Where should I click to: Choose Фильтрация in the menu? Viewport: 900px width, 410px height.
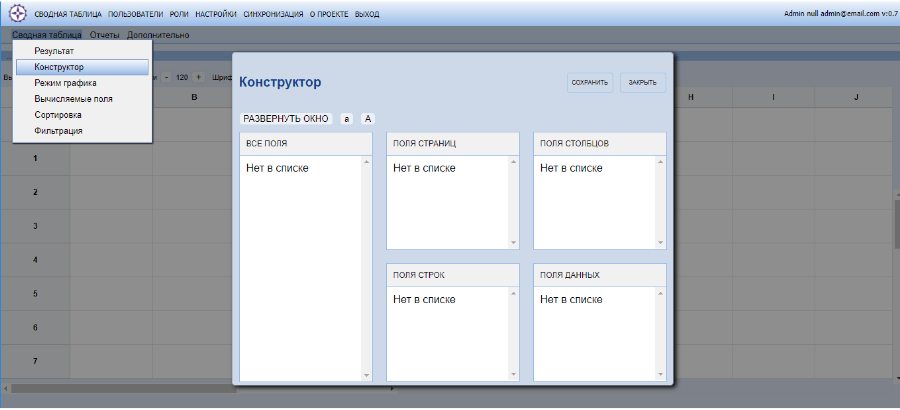pyautogui.click(x=82, y=131)
